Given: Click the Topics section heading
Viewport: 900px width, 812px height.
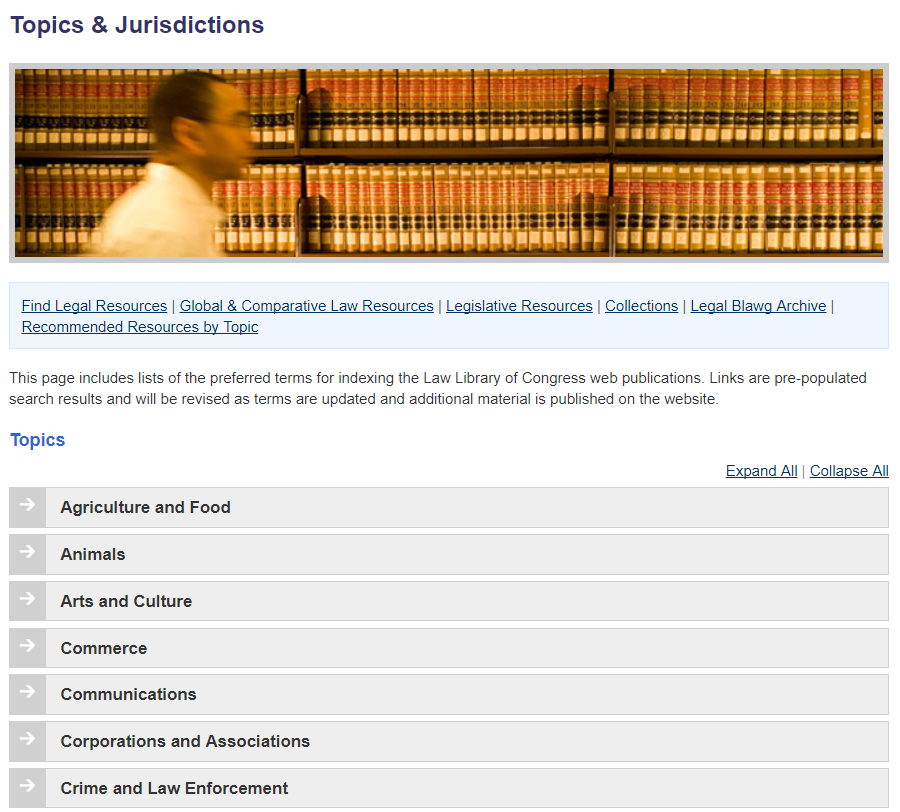Looking at the screenshot, I should point(38,440).
